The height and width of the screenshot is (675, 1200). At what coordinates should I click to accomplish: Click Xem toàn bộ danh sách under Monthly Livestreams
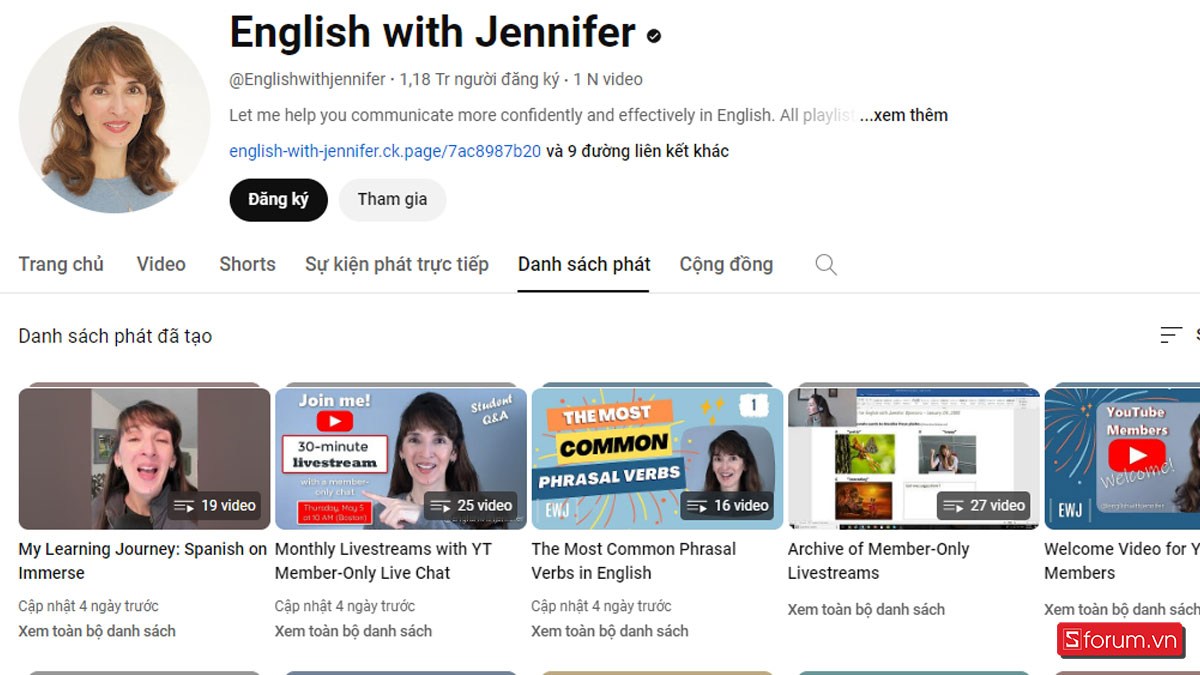pos(353,631)
